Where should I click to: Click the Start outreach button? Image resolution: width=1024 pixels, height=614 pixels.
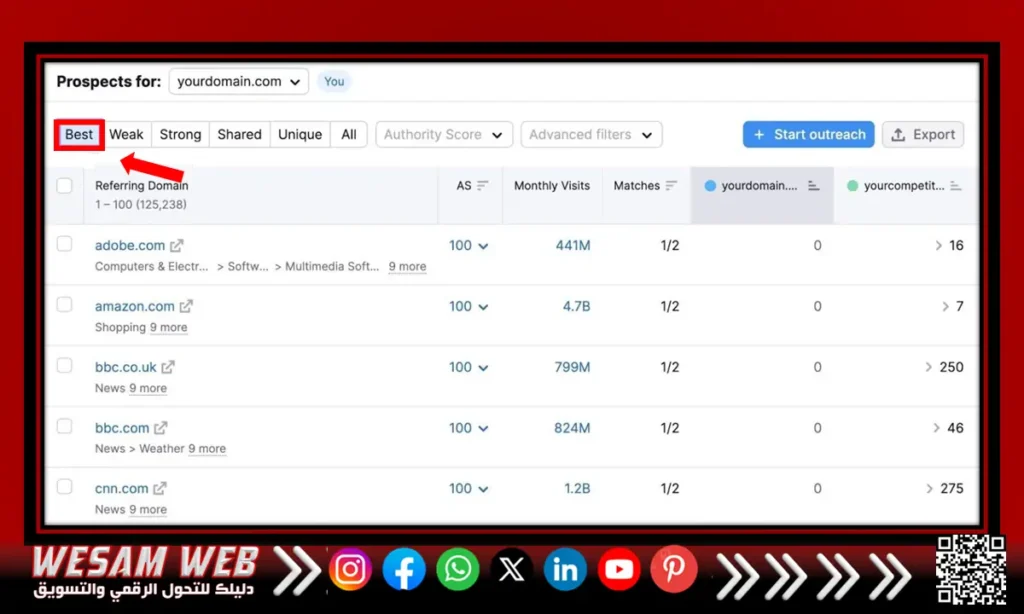[x=808, y=135]
